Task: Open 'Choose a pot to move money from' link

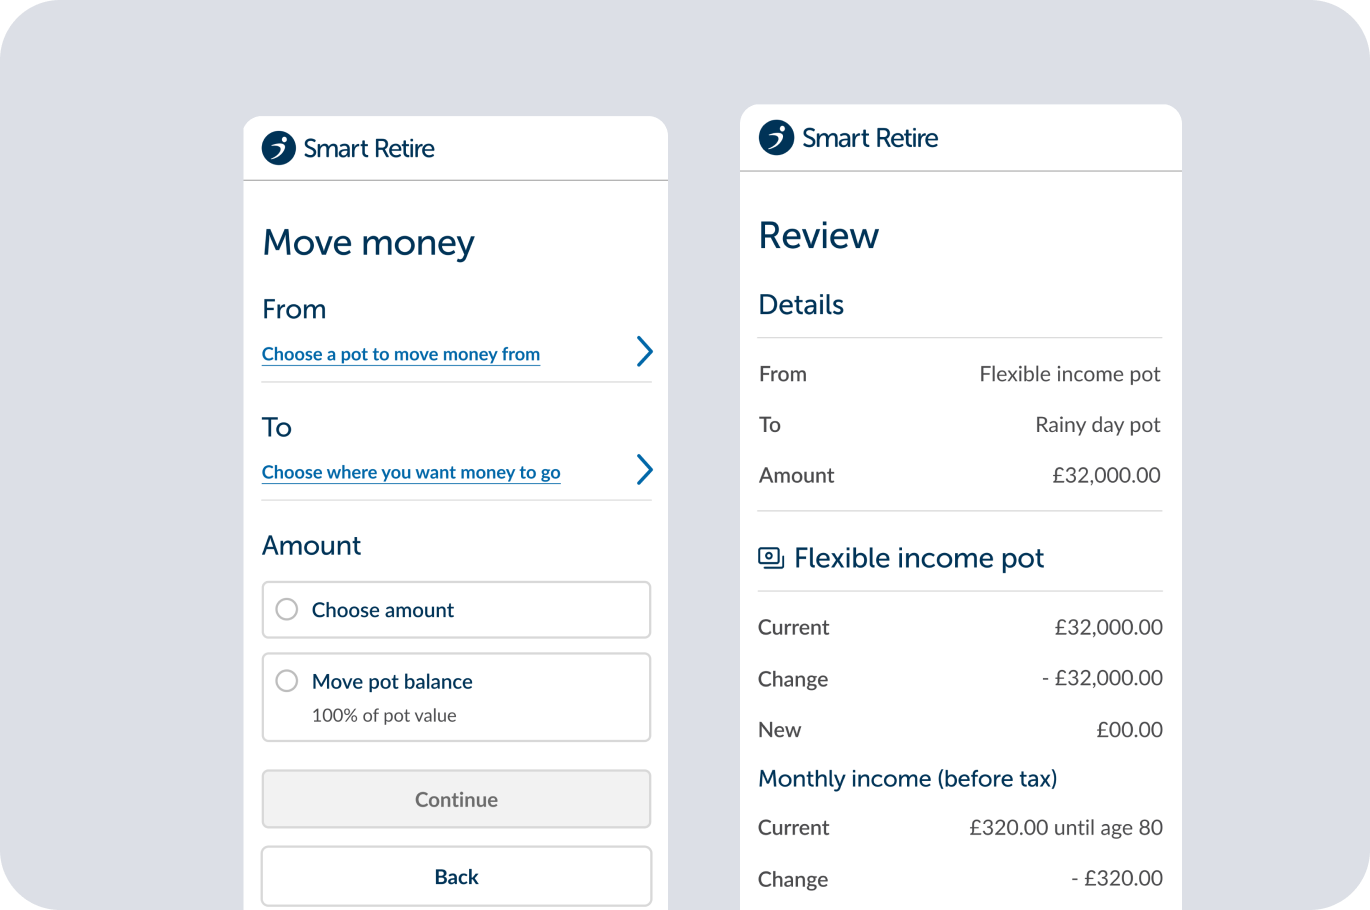Action: pos(400,354)
